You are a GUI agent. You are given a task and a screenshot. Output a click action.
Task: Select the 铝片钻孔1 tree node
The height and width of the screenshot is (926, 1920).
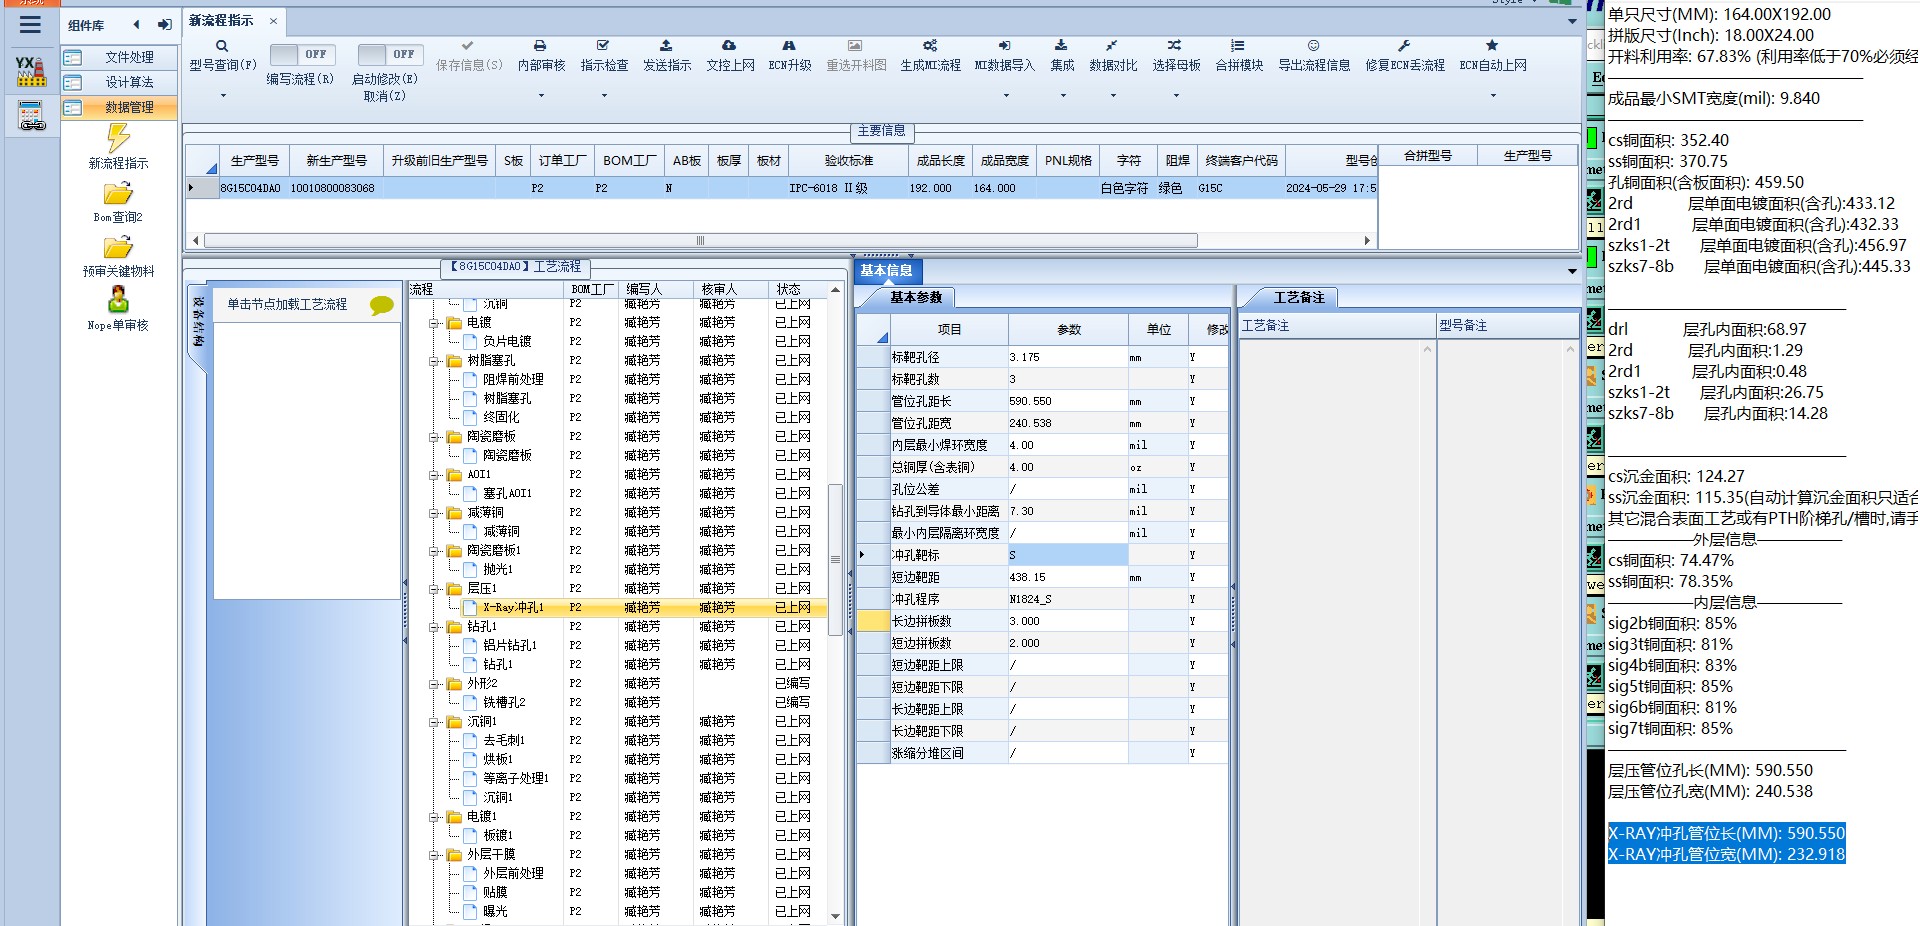click(x=510, y=646)
